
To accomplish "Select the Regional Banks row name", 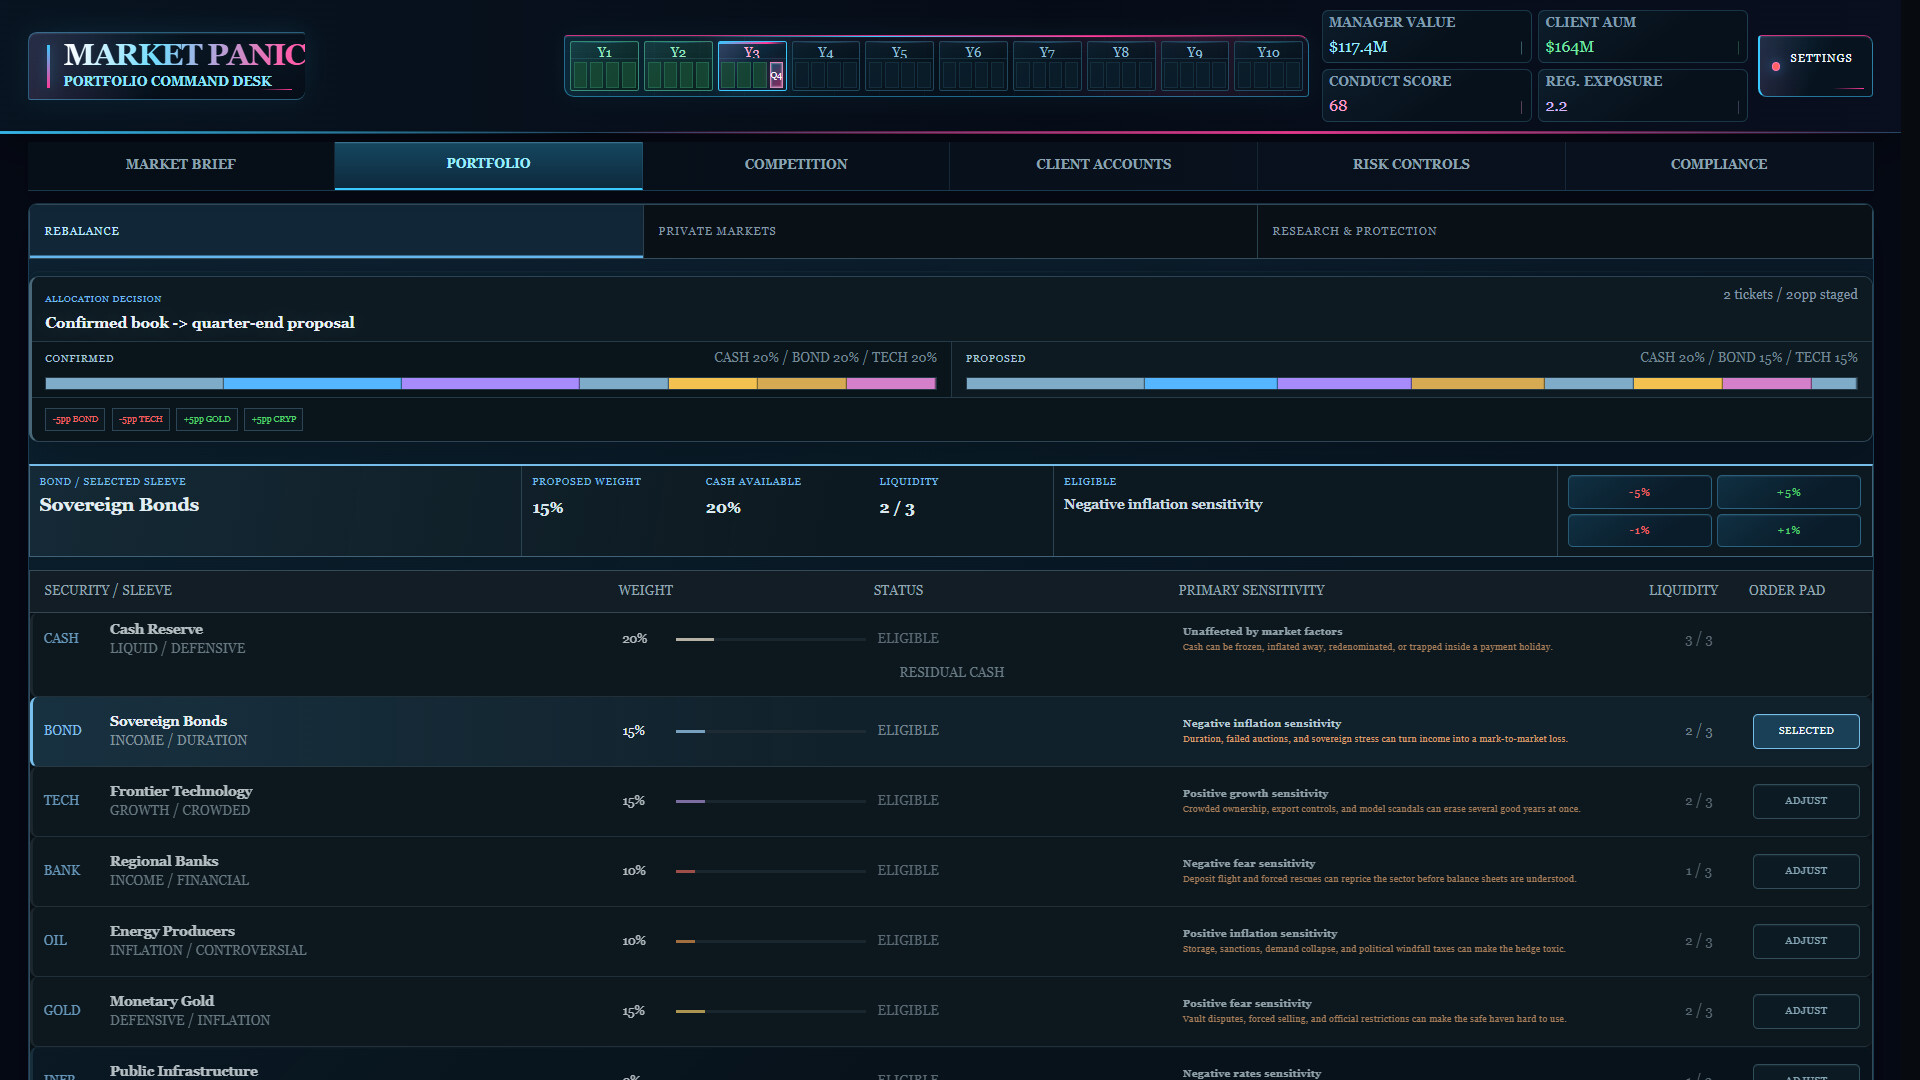I will pyautogui.click(x=164, y=861).
